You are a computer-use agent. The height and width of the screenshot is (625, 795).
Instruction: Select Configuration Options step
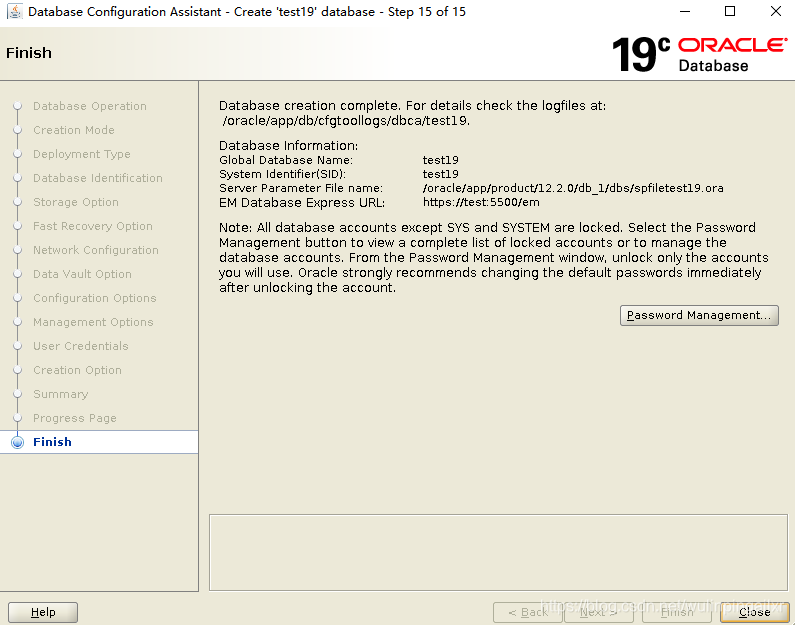[x=94, y=298]
